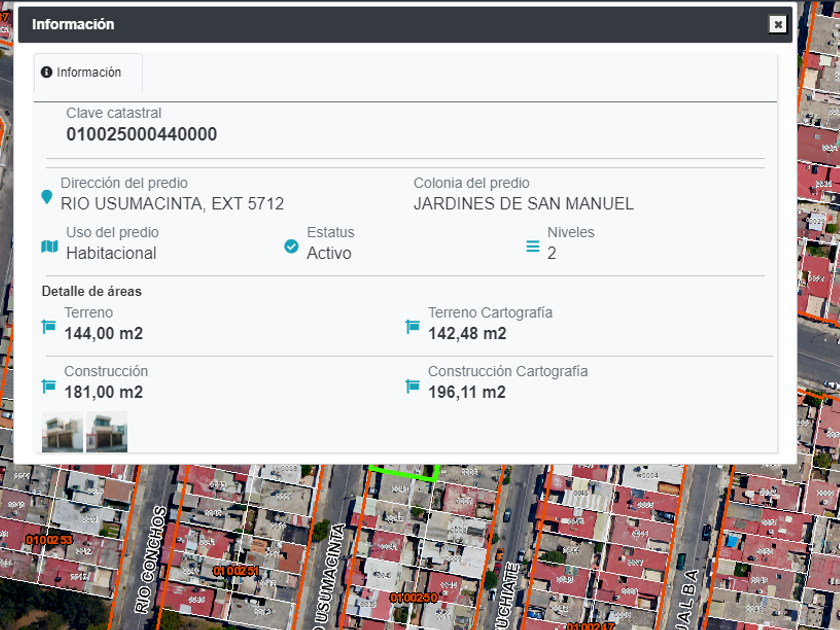Click the Clave catastral label
840x630 pixels.
coord(114,113)
